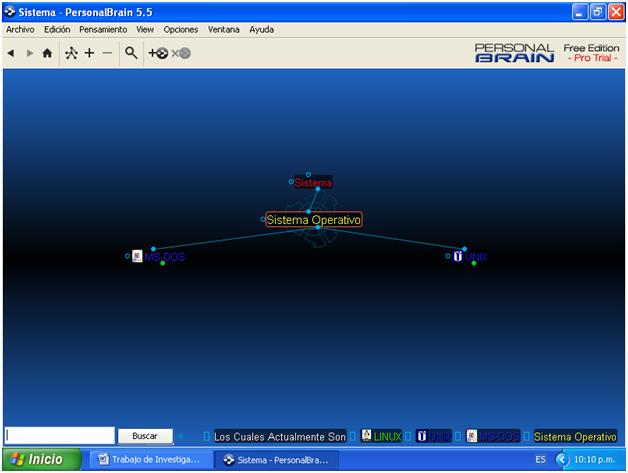Click into the search text field

pyautogui.click(x=60, y=436)
